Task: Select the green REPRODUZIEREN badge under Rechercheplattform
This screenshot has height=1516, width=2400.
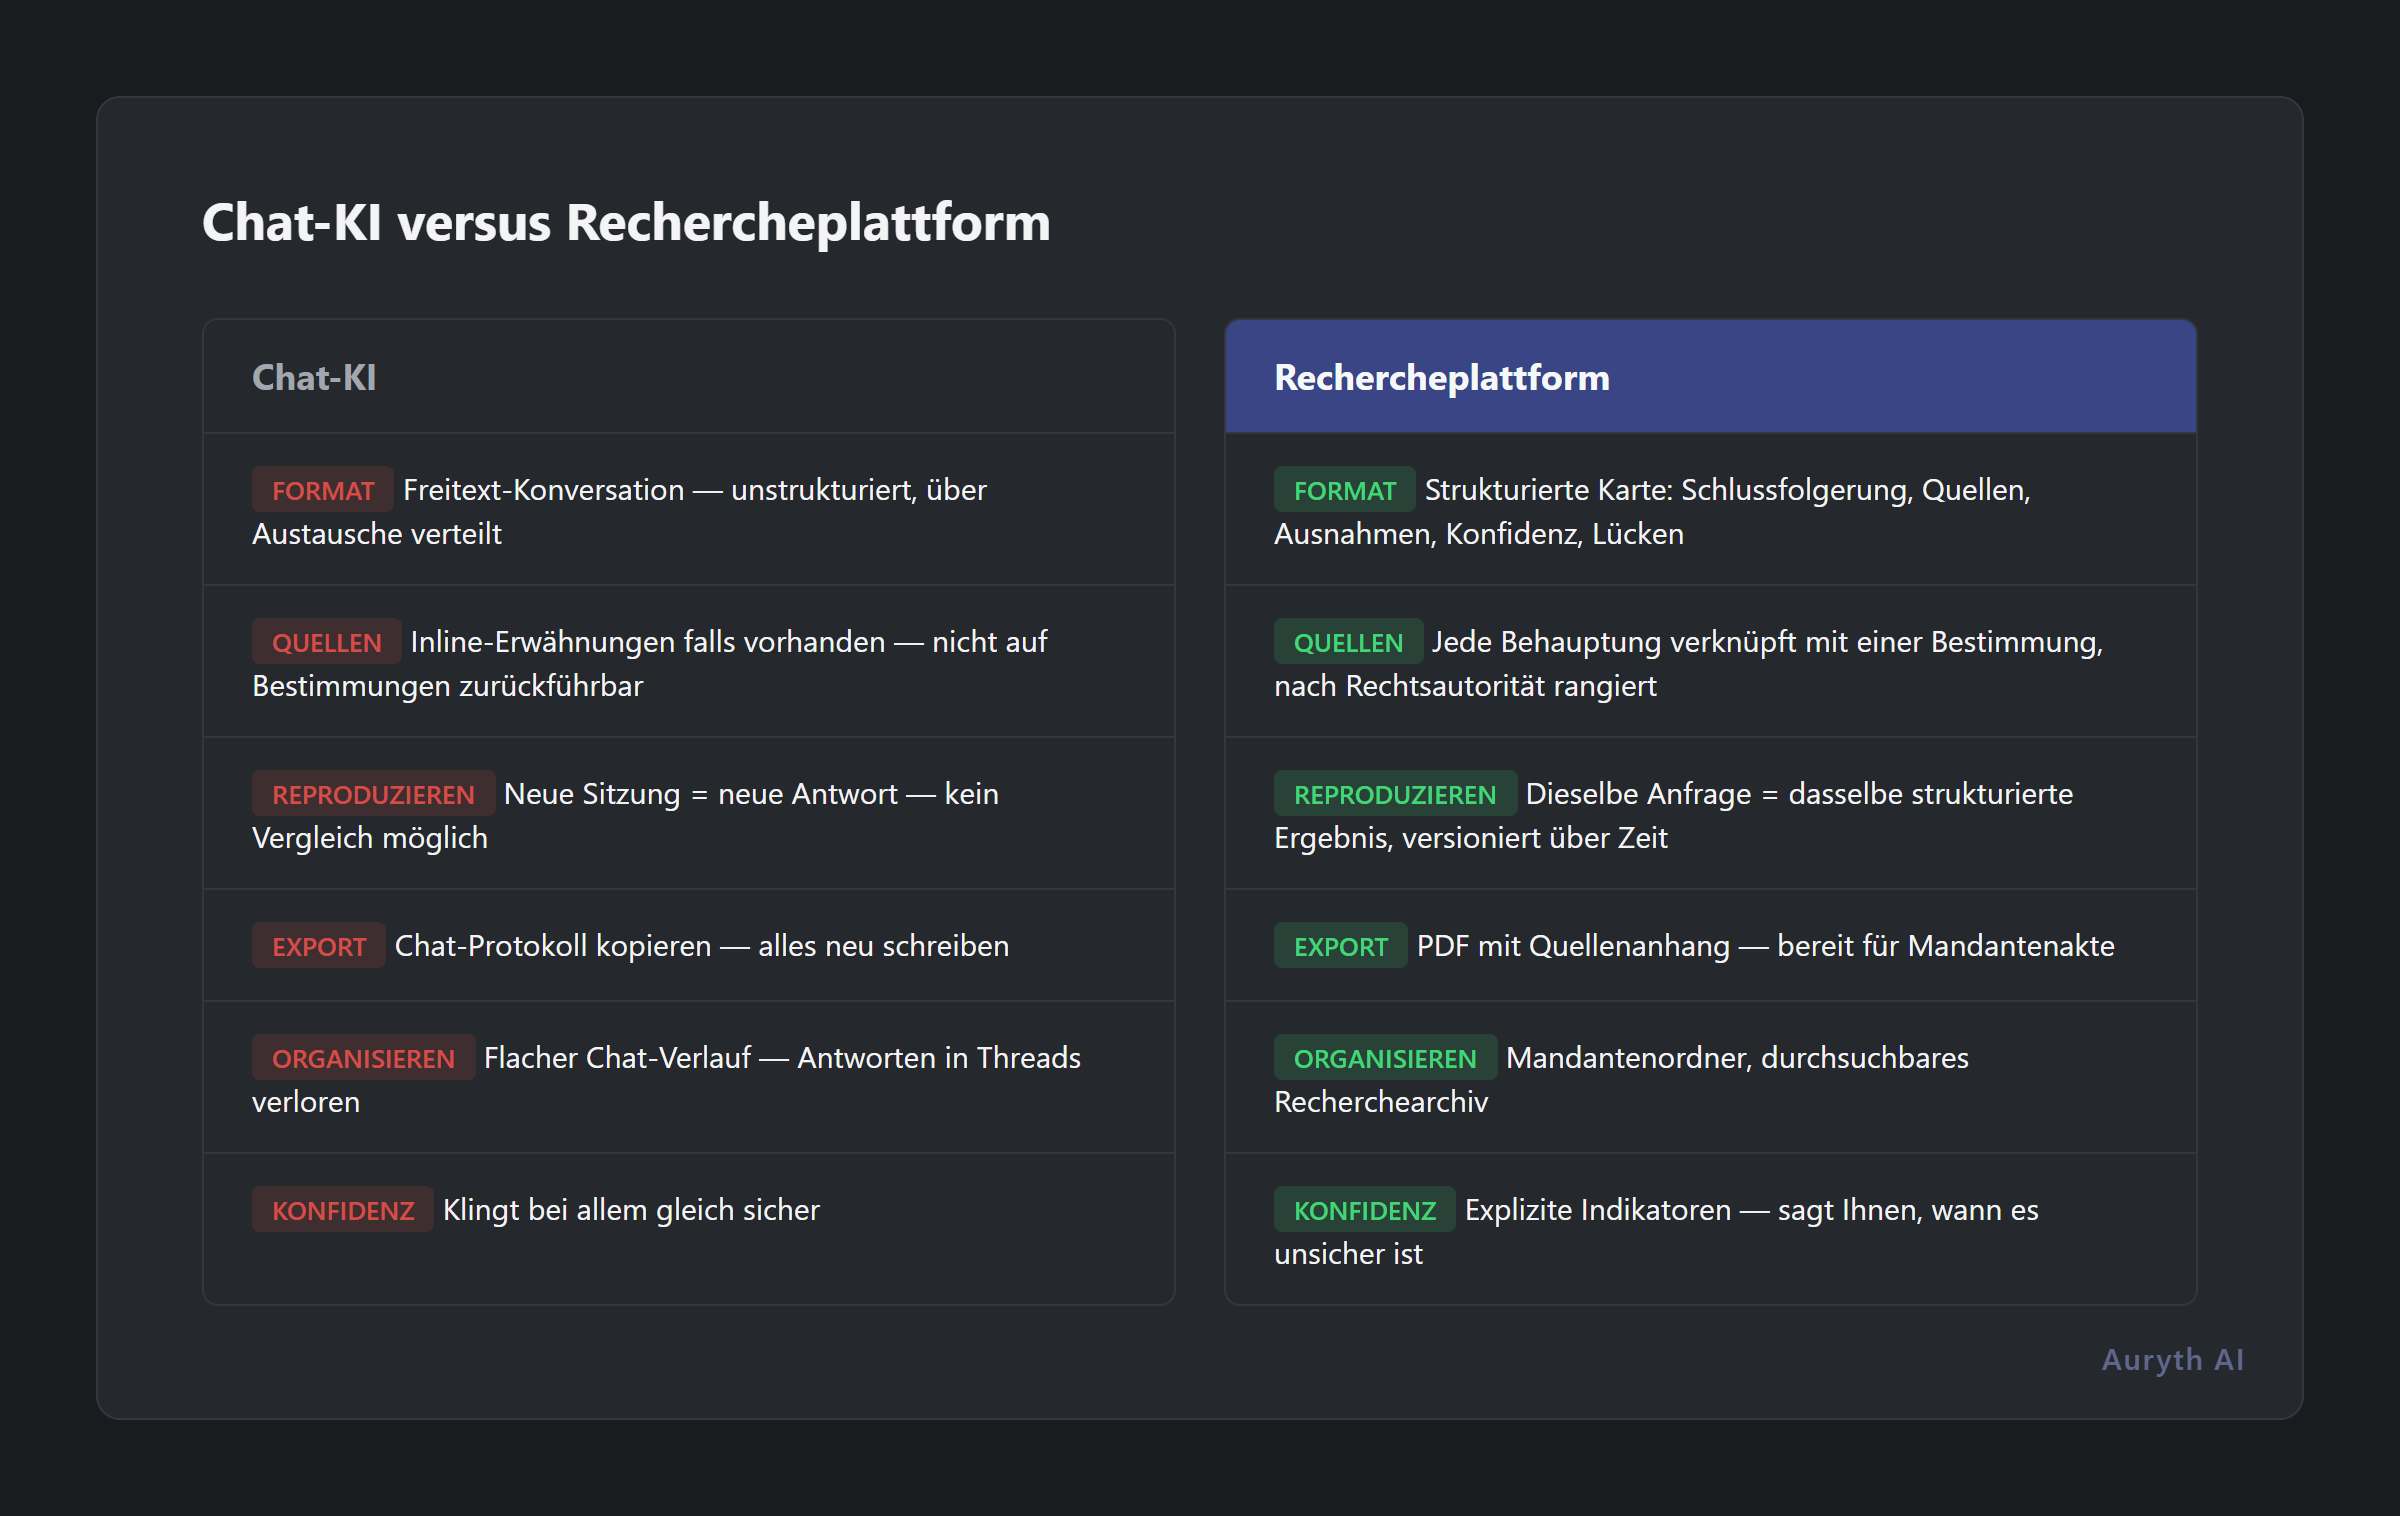Action: click(1394, 793)
